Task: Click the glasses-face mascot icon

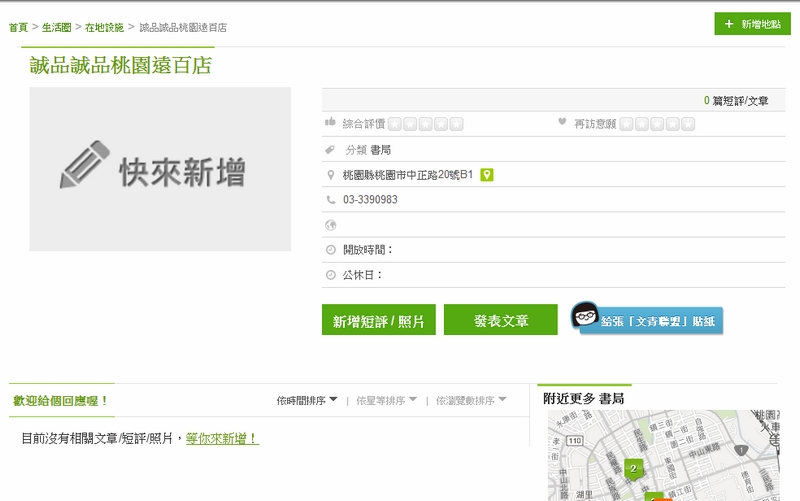Action: coord(585,315)
